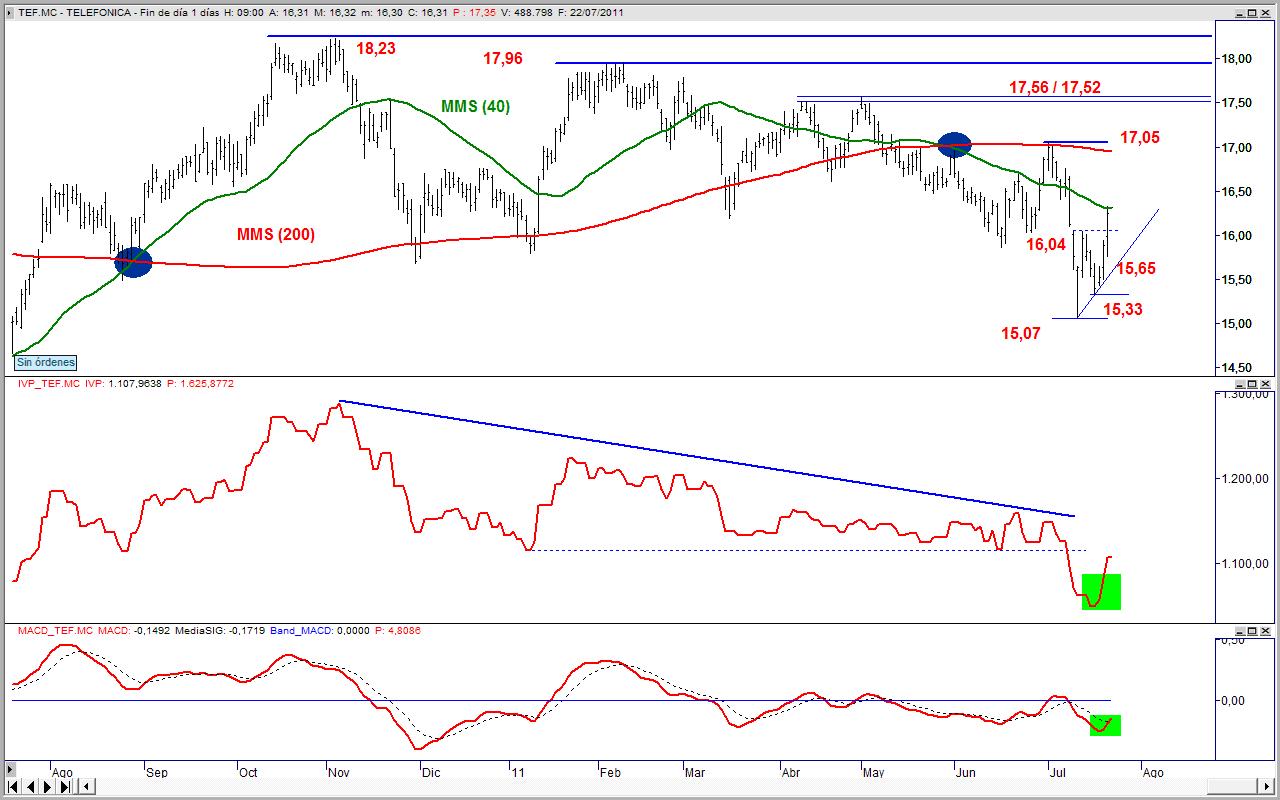Click the '17,56 / 17,52' level label
The image size is (1280, 800).
tap(1055, 88)
